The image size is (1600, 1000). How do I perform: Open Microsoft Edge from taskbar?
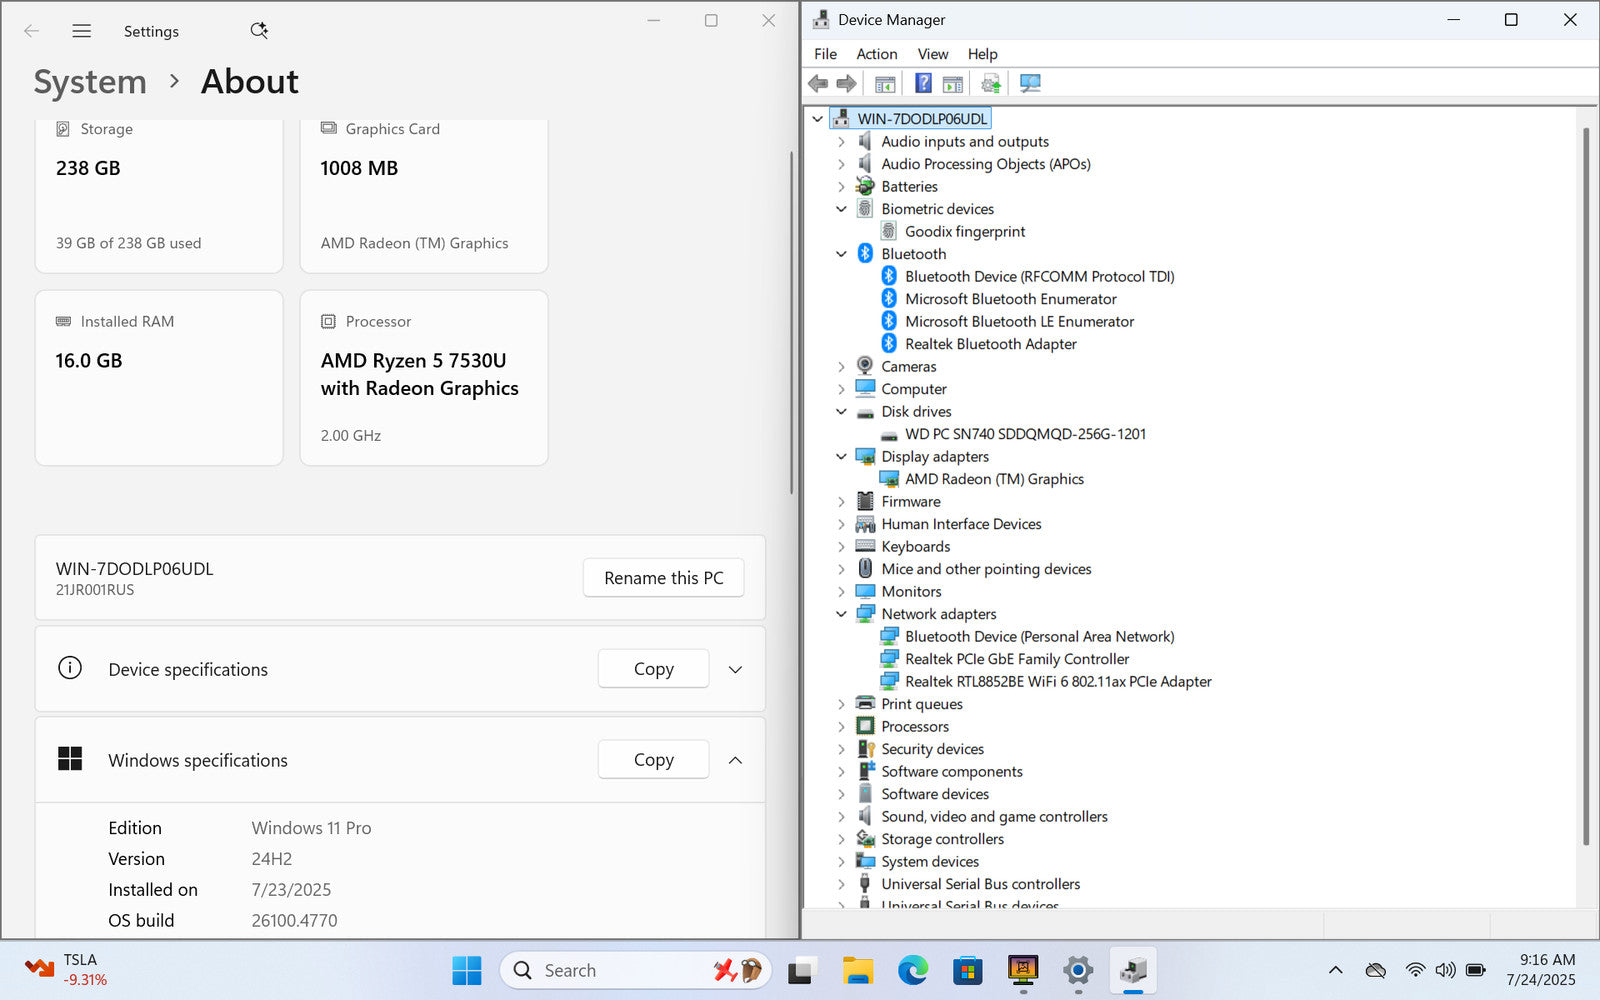[912, 970]
